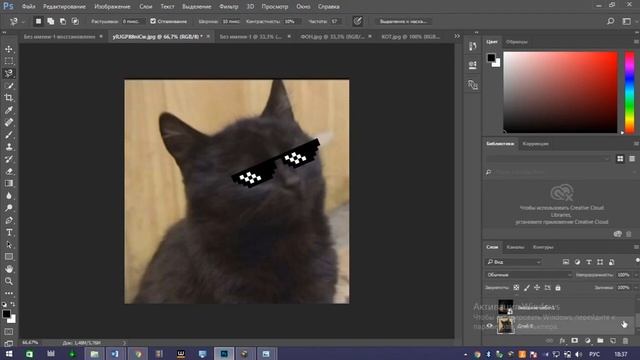
Task: Click the foreground color swatch in toolbox
Action: (x=6, y=314)
